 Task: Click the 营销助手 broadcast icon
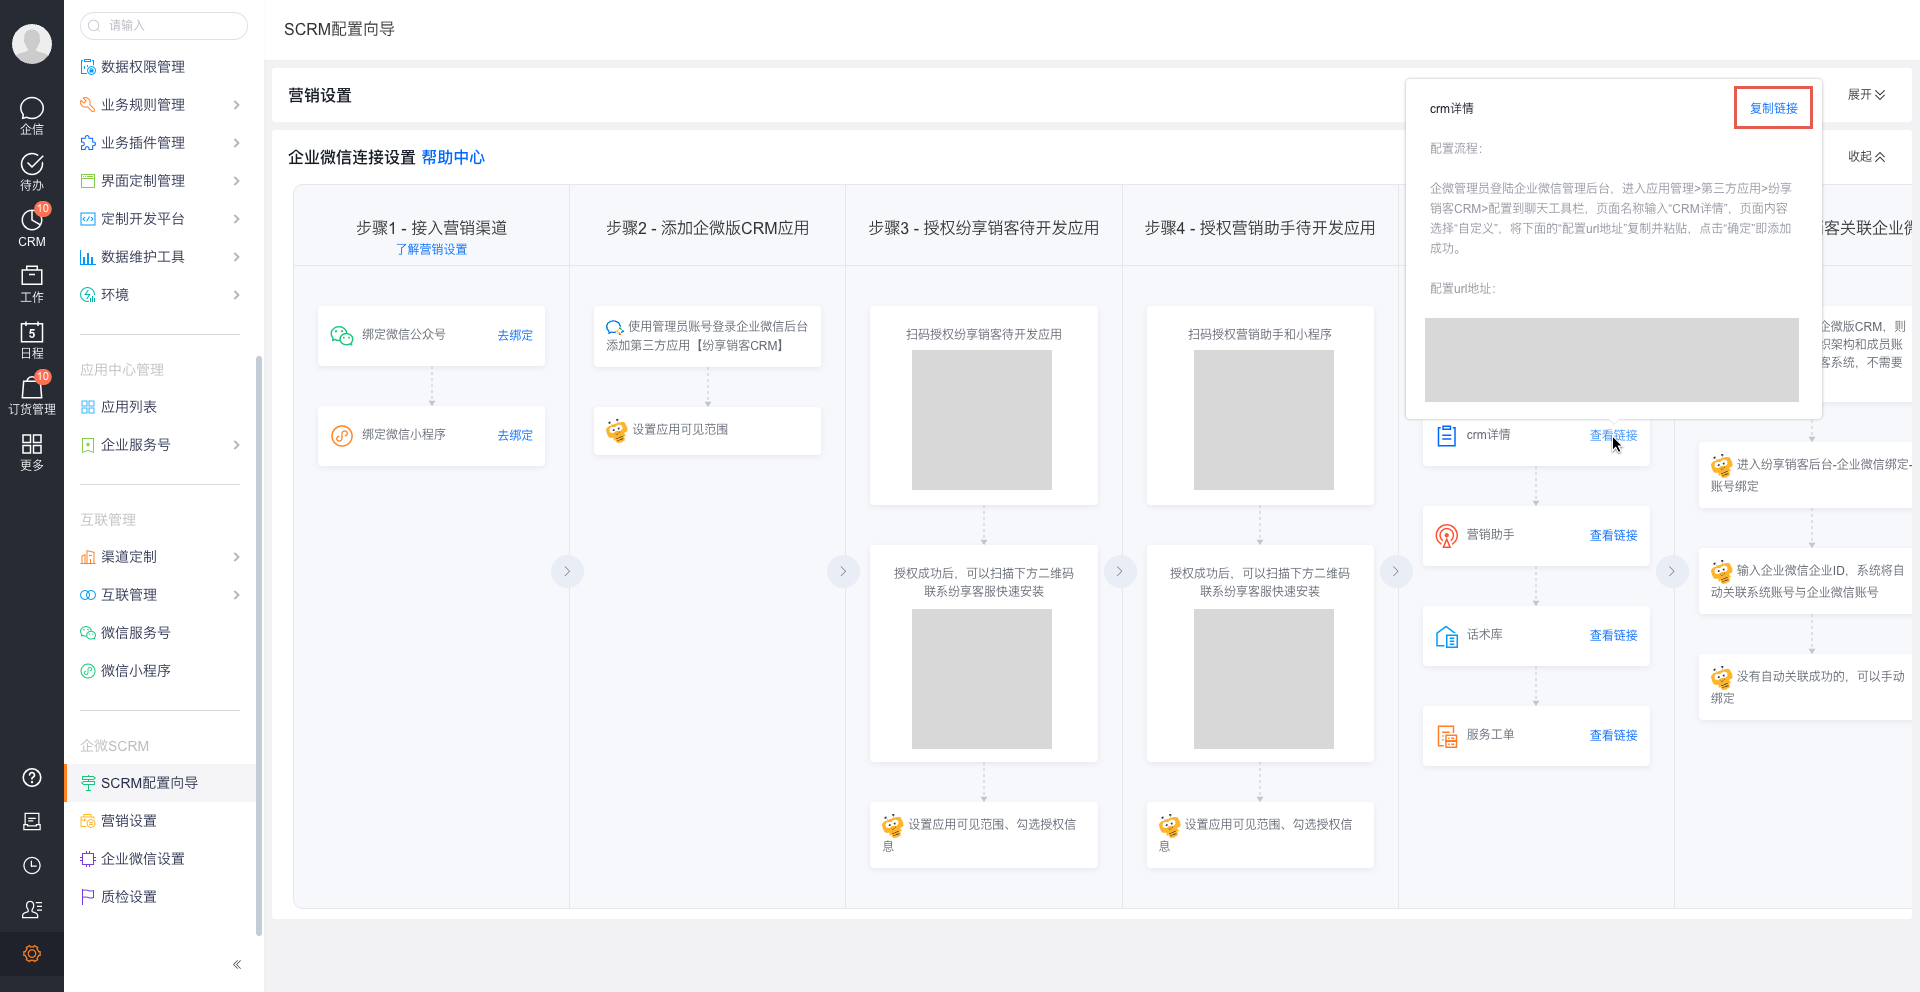coord(1446,536)
